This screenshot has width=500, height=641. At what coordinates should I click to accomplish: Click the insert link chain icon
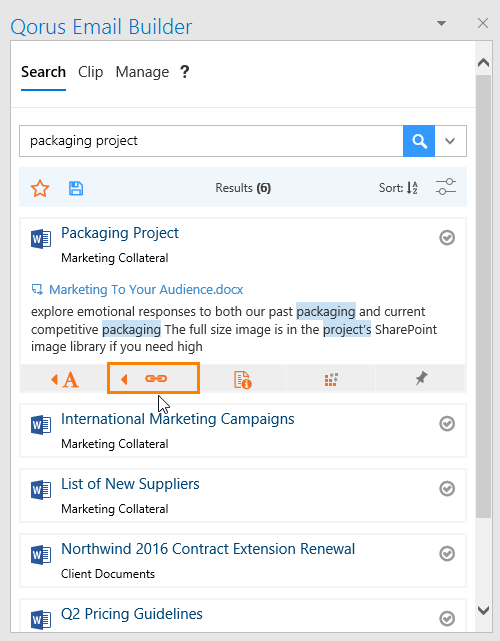[153, 379]
